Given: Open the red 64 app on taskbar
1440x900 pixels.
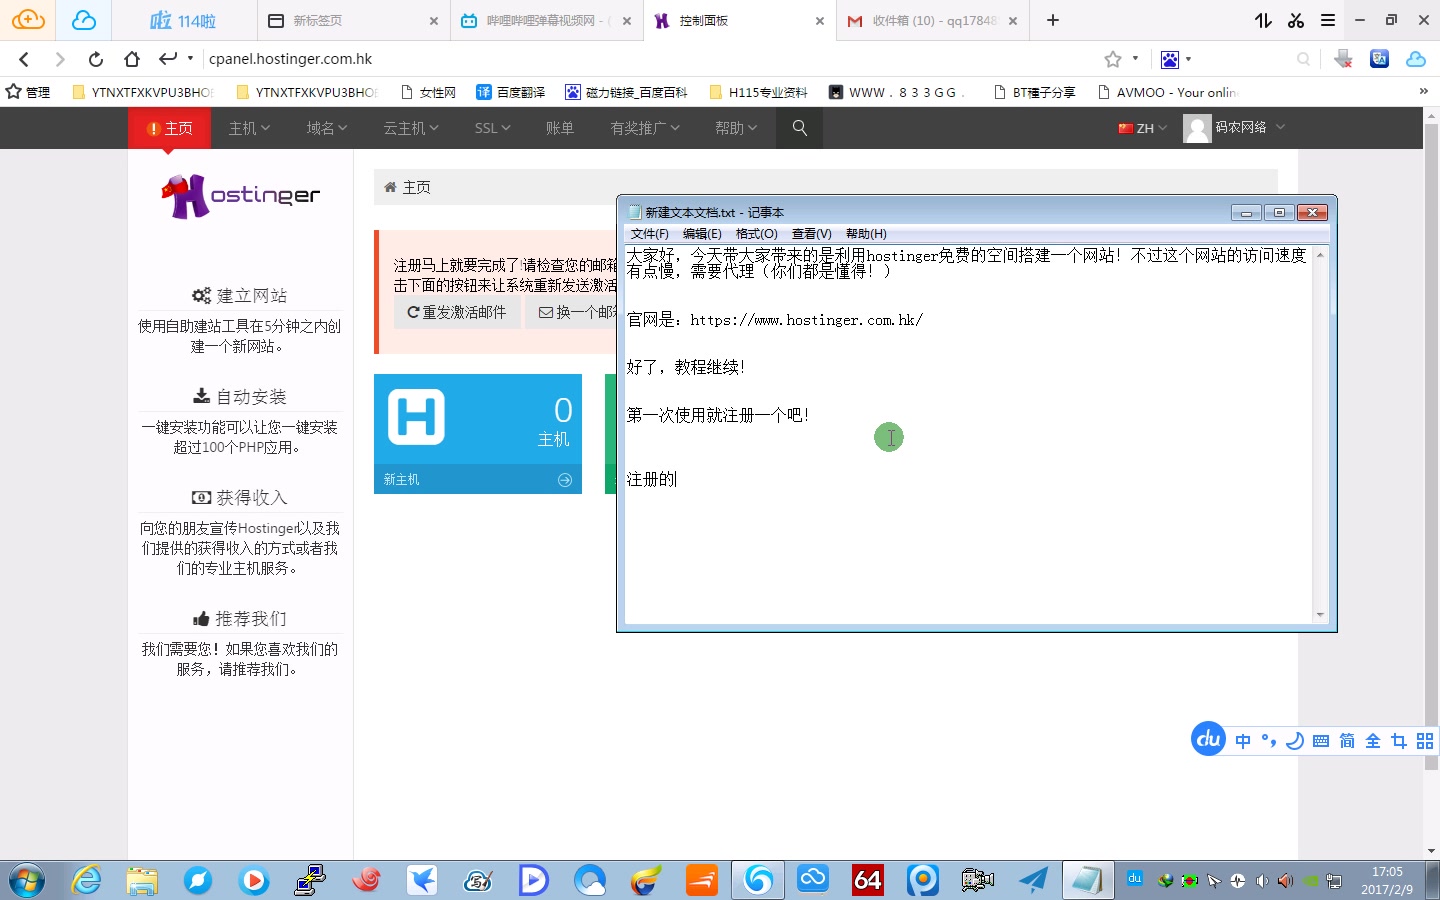Looking at the screenshot, I should coord(867,880).
